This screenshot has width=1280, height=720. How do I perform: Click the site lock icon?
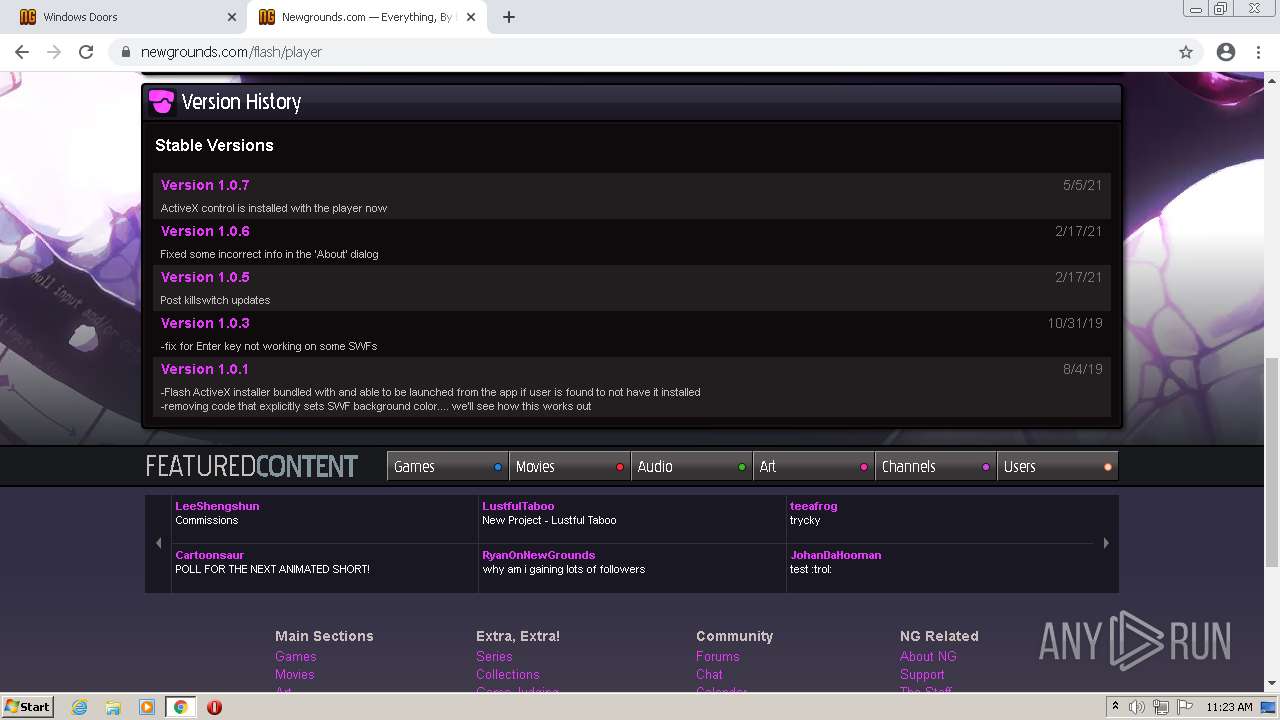tap(126, 52)
